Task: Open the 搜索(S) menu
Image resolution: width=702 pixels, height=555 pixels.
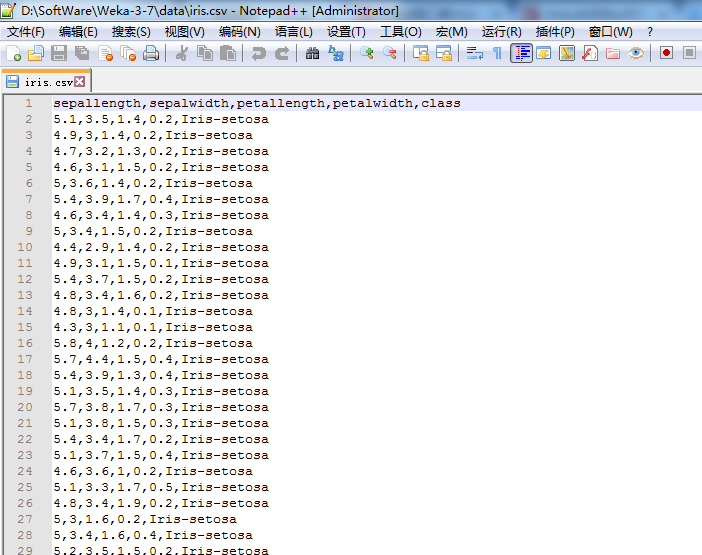Action: click(131, 32)
